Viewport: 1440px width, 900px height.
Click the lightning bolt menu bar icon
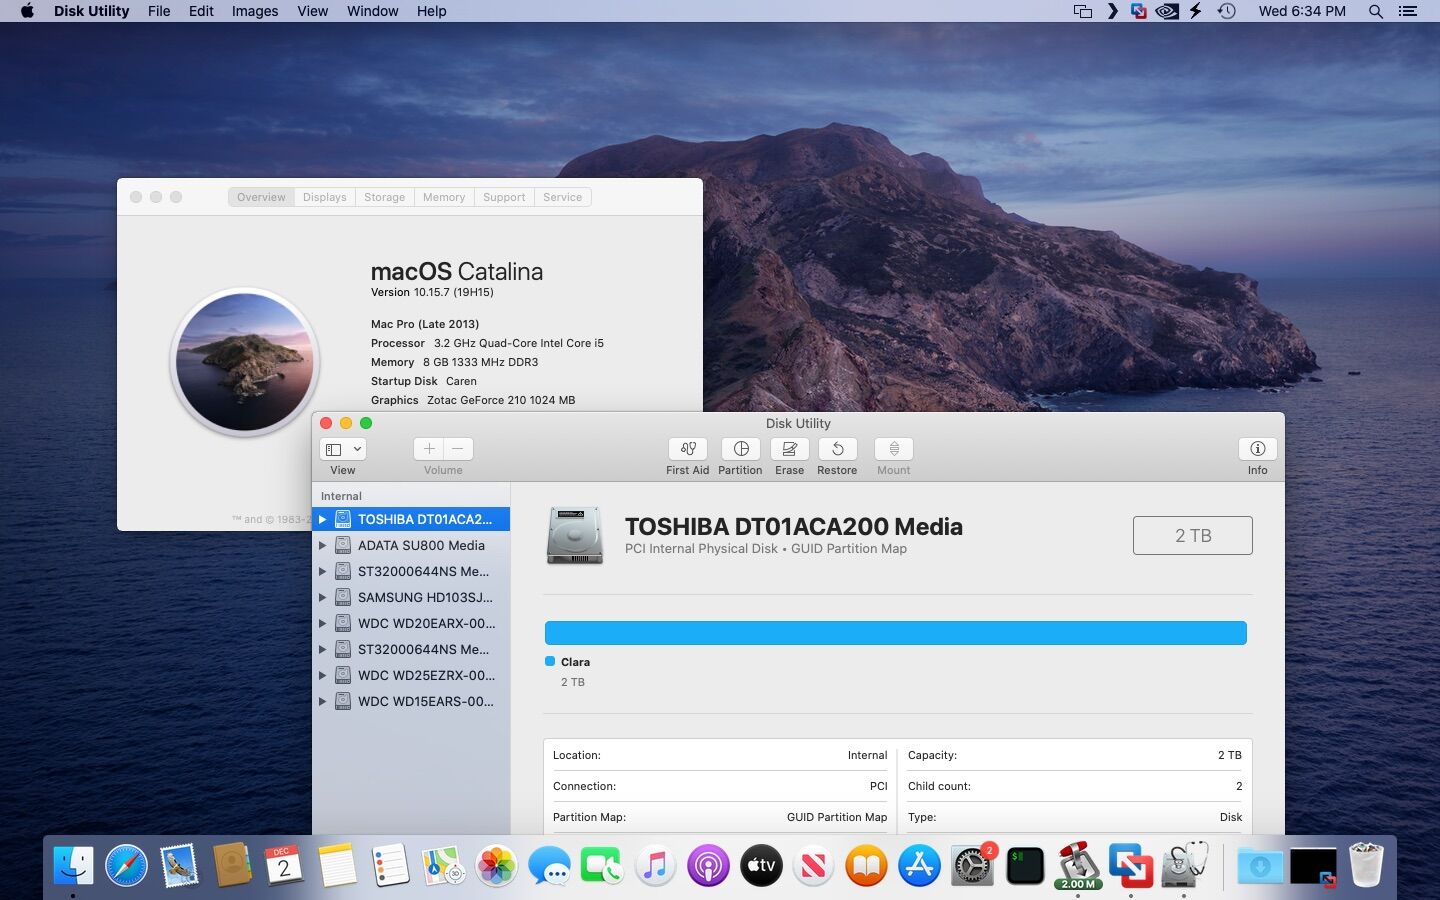(1195, 11)
